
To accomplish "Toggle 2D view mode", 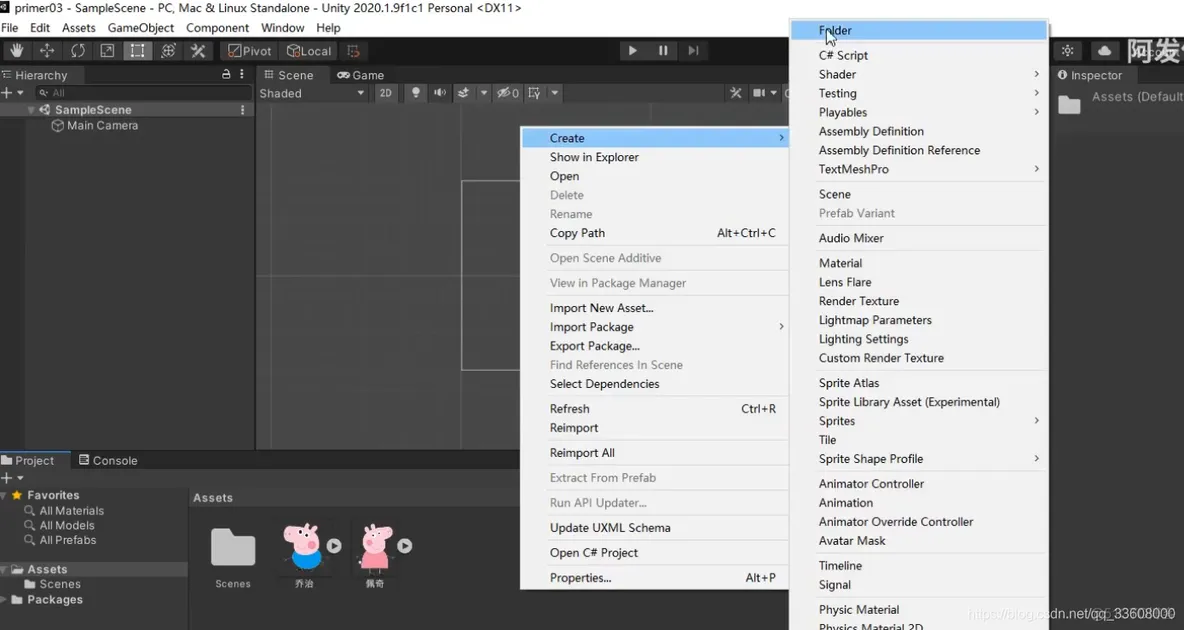I will [x=386, y=93].
